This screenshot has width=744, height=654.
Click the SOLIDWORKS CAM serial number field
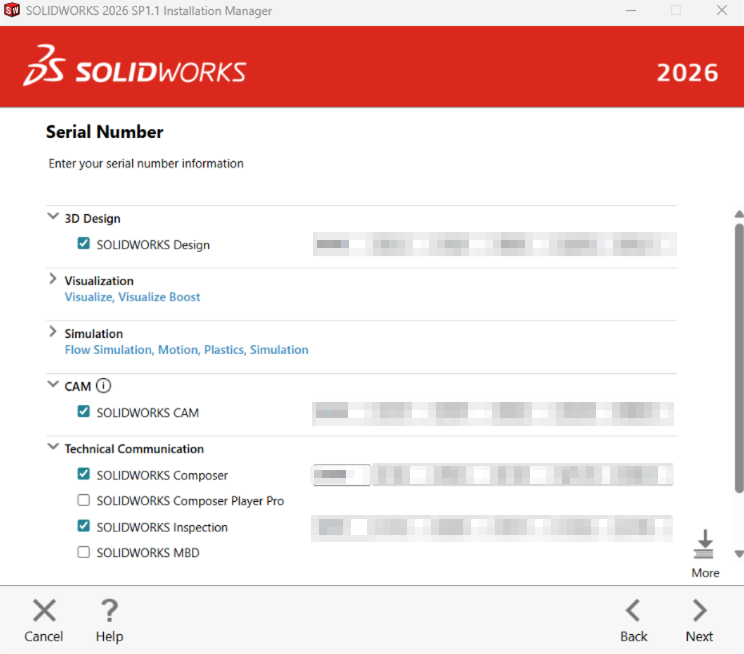tap(493, 412)
